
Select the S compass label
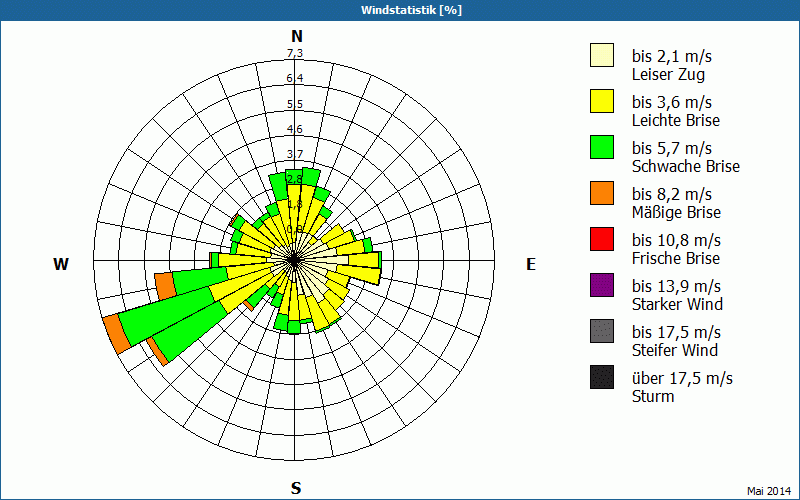click(x=296, y=488)
